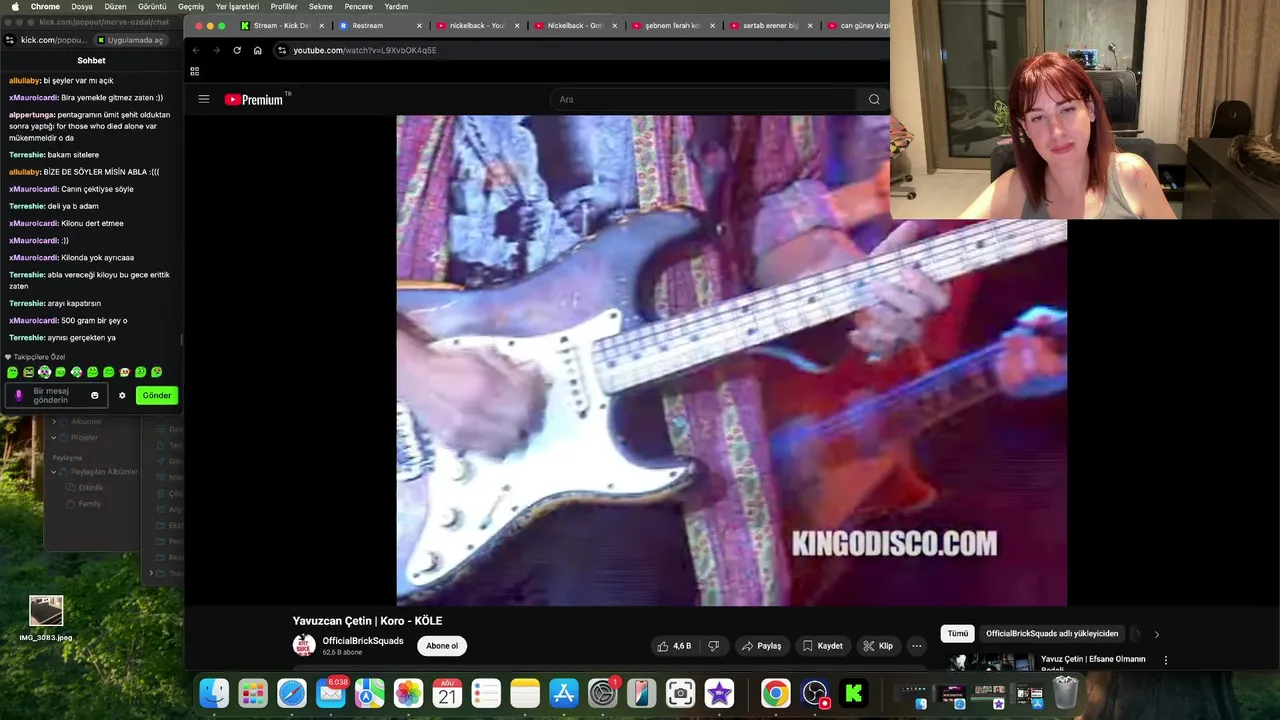
Task: Open Launchpad from the Dock
Action: pos(253,693)
